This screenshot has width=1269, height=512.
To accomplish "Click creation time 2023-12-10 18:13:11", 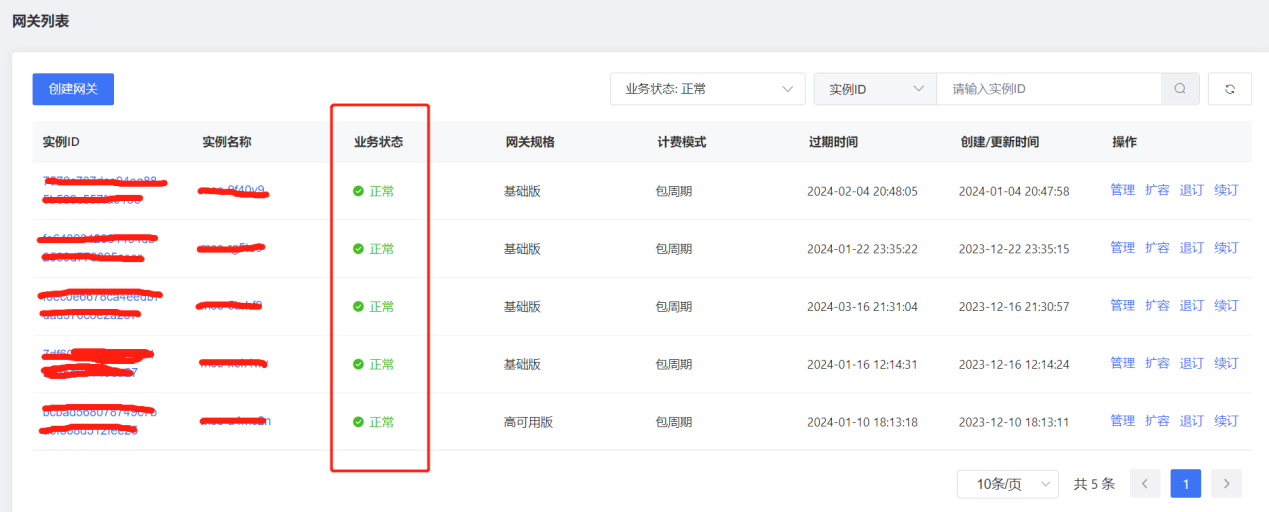I will pyautogui.click(x=1014, y=422).
